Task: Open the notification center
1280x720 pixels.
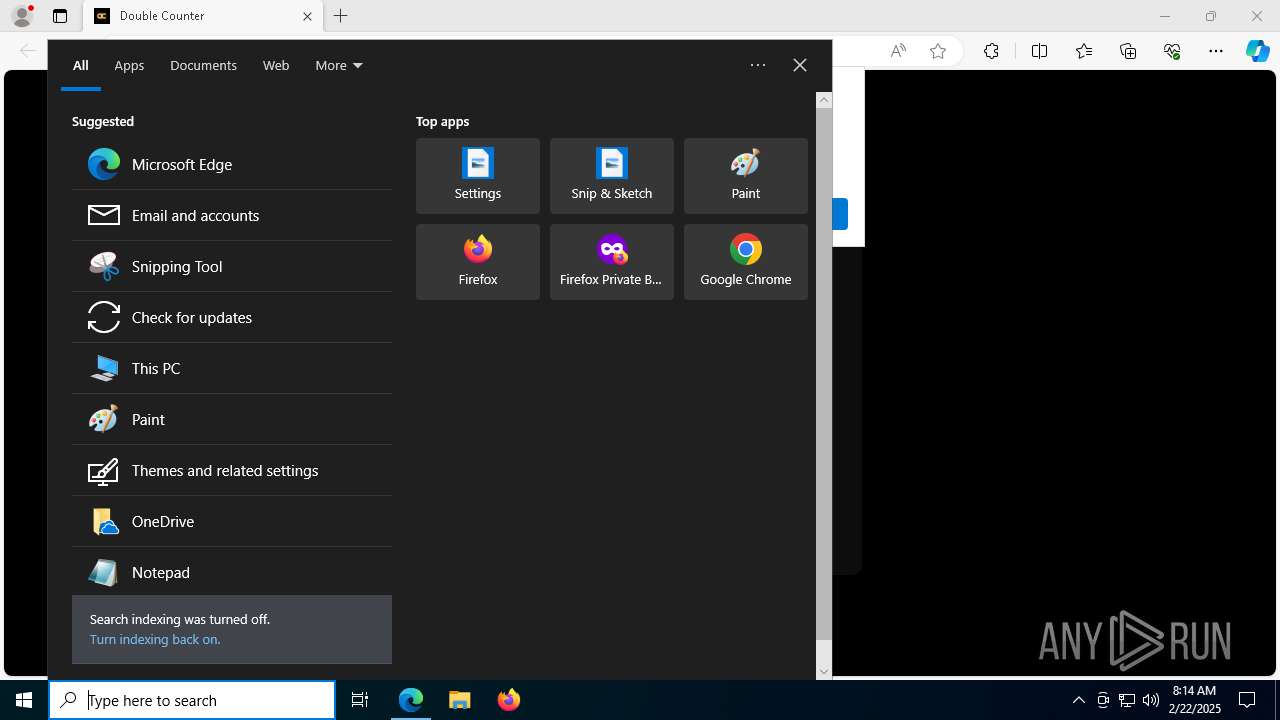Action: click(x=1248, y=700)
